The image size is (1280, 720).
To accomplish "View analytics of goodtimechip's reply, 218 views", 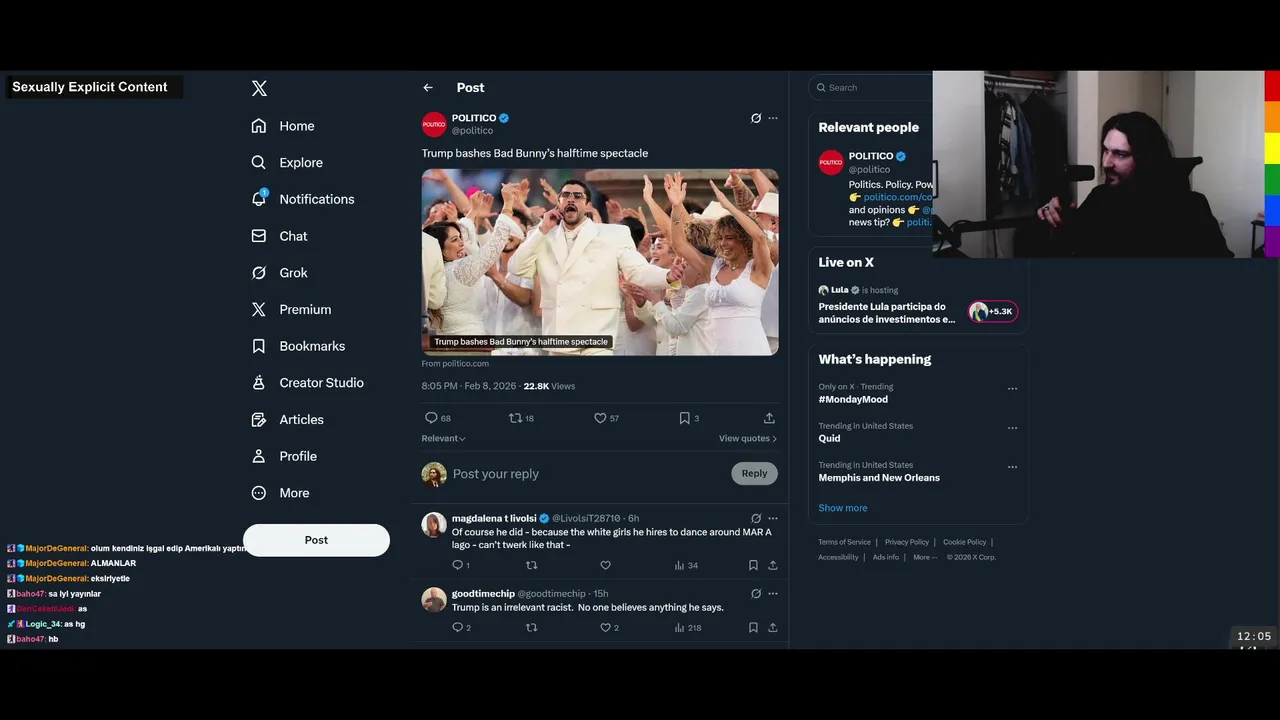I will [x=688, y=628].
